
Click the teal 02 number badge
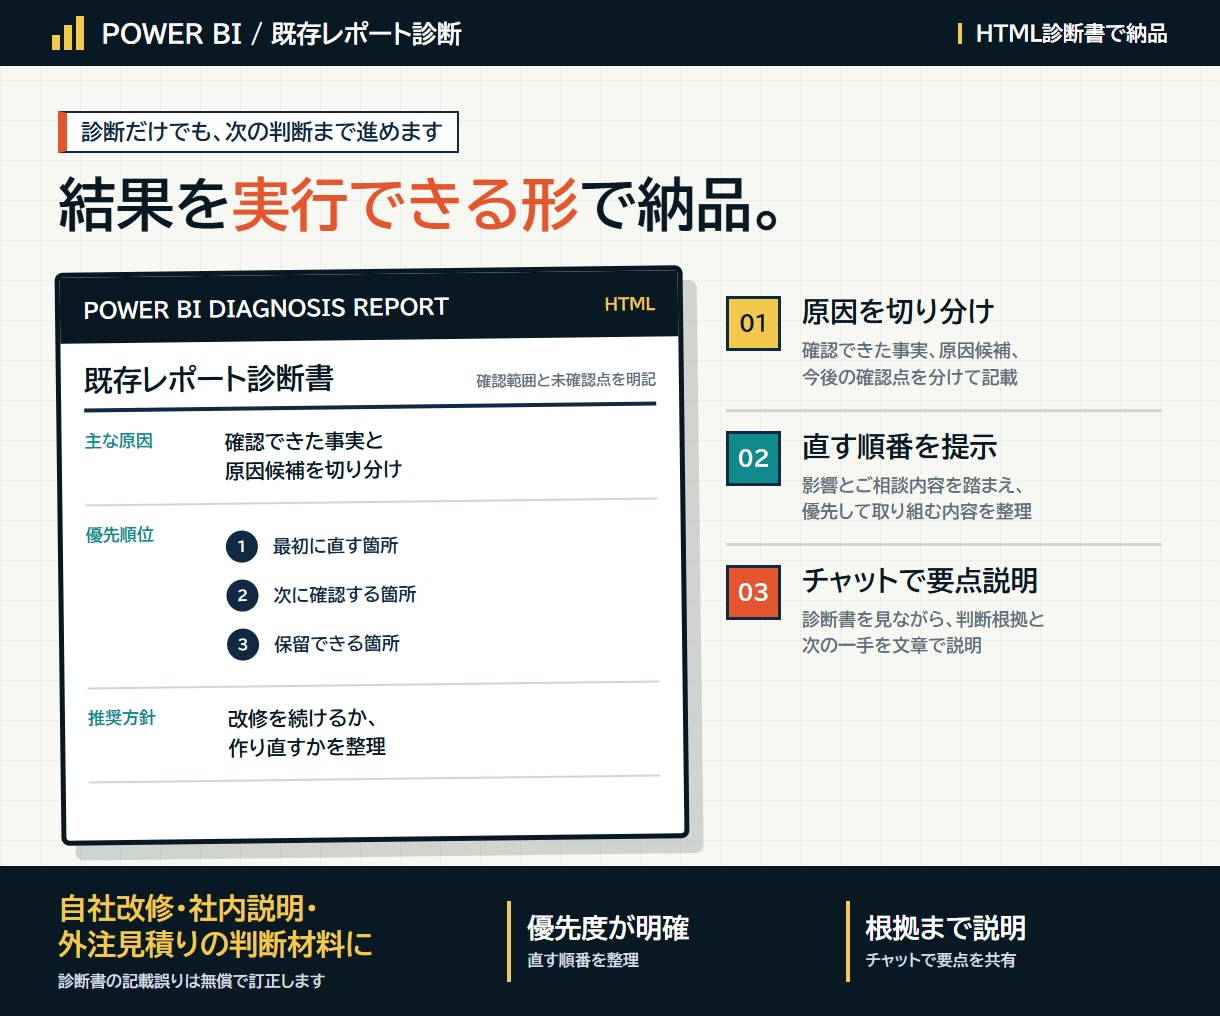(753, 458)
